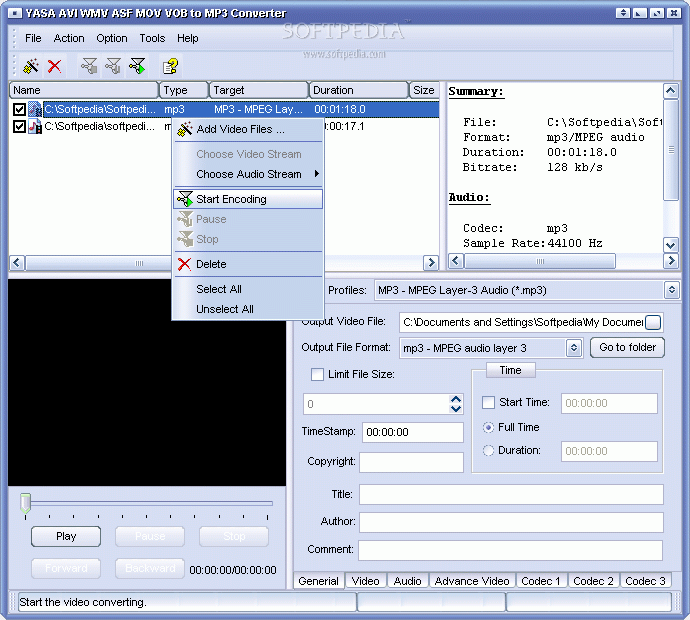Switch to the Advance Video tab
The height and width of the screenshot is (620, 690).
coord(472,581)
